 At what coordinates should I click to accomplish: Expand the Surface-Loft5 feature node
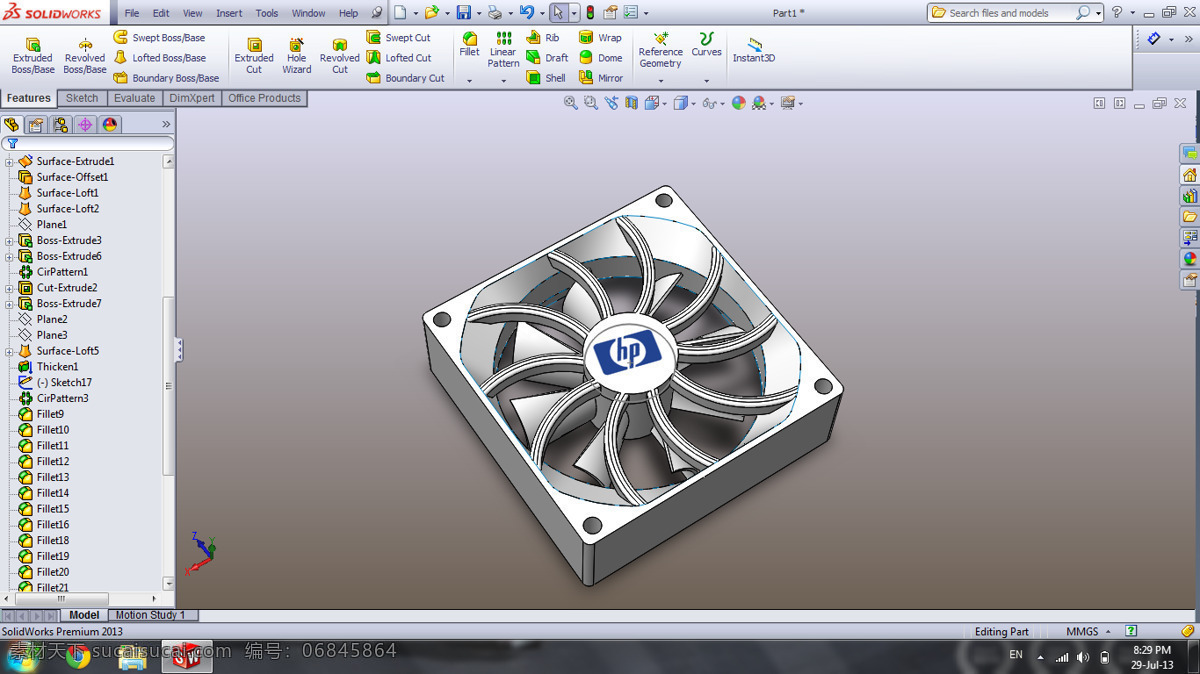(x=9, y=352)
